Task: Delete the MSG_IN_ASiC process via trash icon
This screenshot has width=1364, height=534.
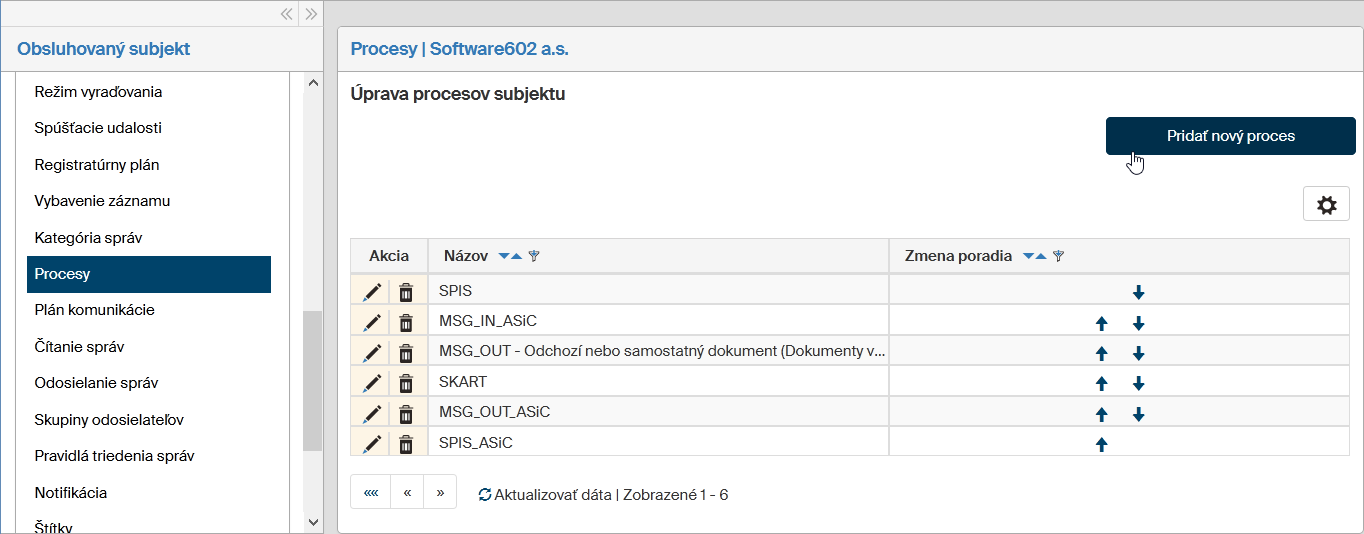Action: (406, 322)
